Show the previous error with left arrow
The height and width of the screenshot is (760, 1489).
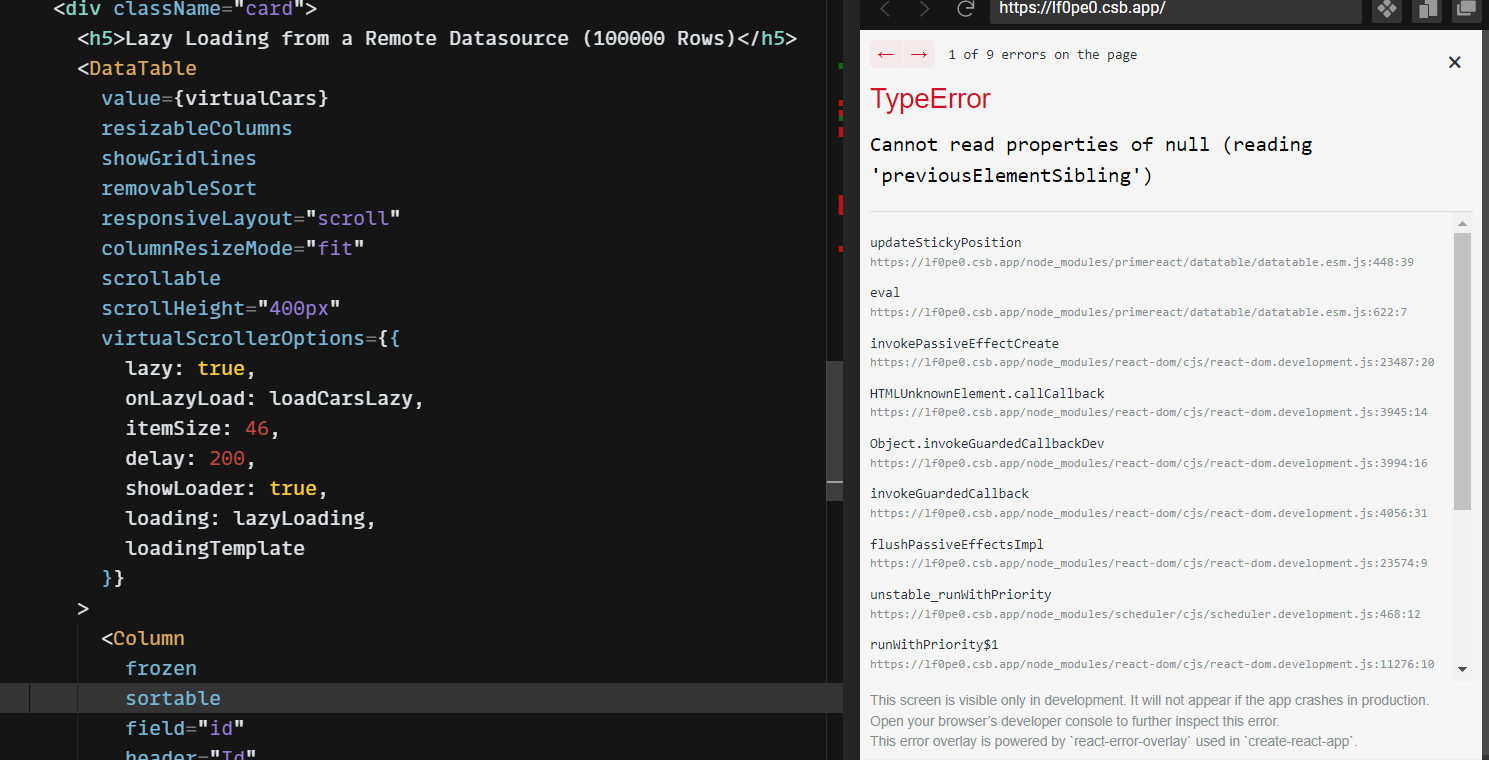point(886,55)
